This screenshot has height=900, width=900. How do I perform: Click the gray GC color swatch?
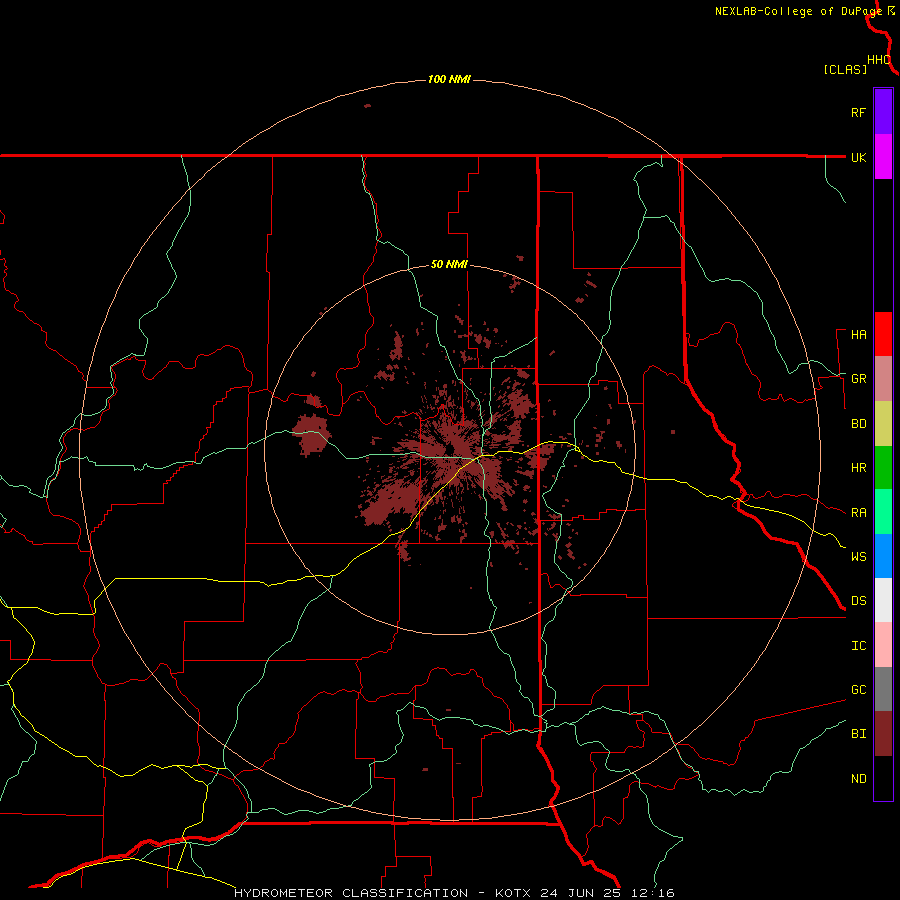coord(883,689)
